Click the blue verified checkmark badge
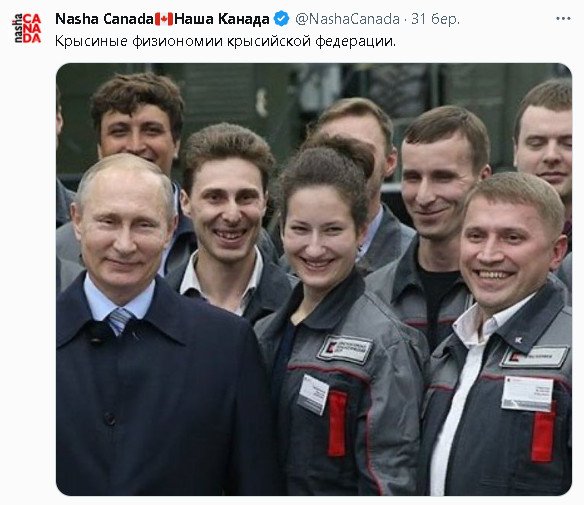The width and height of the screenshot is (584, 505). click(x=281, y=19)
